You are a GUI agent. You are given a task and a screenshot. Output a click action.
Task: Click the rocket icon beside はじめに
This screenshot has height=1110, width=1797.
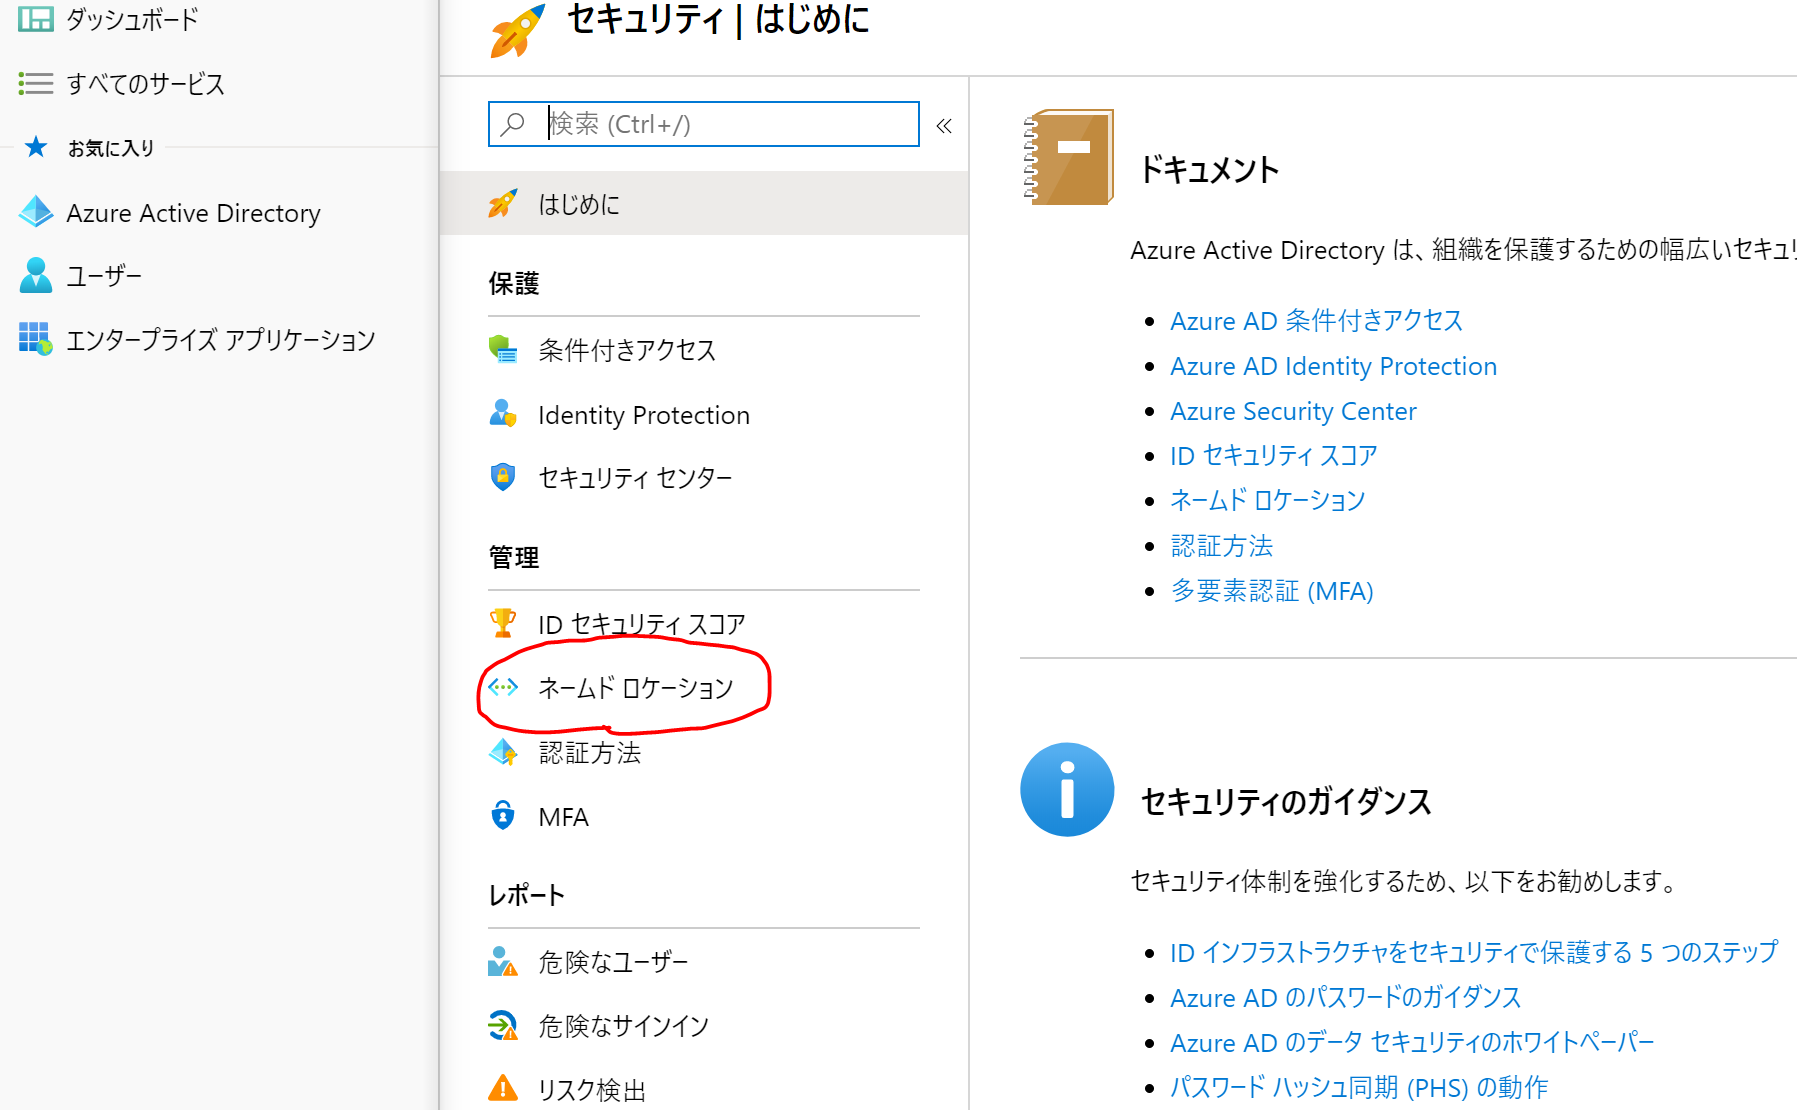[503, 203]
